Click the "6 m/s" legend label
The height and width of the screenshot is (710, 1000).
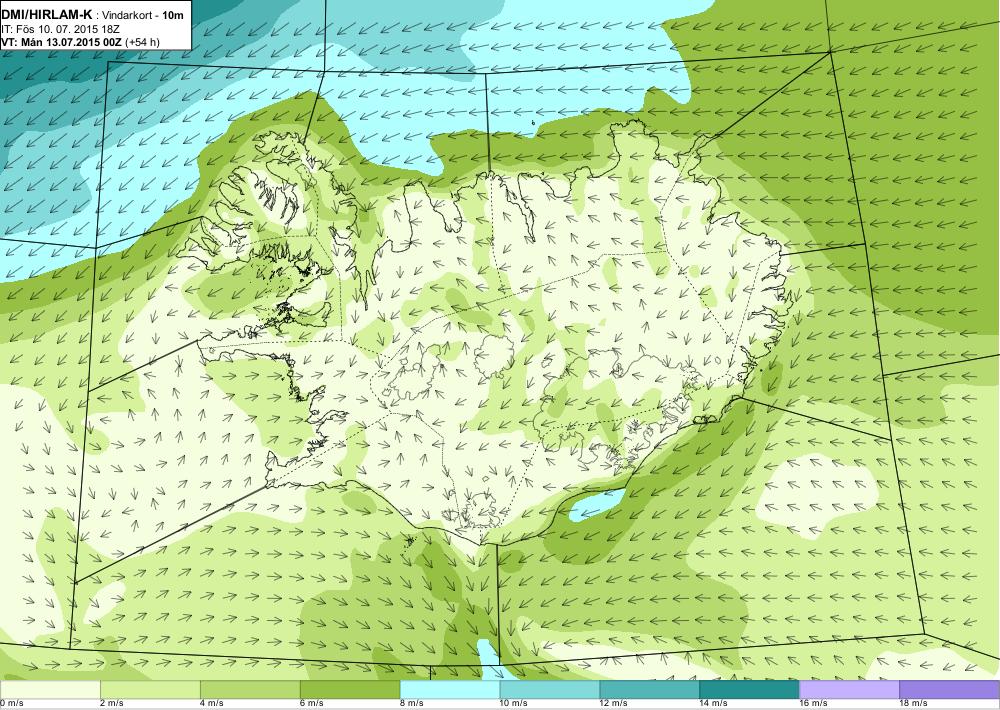point(312,704)
